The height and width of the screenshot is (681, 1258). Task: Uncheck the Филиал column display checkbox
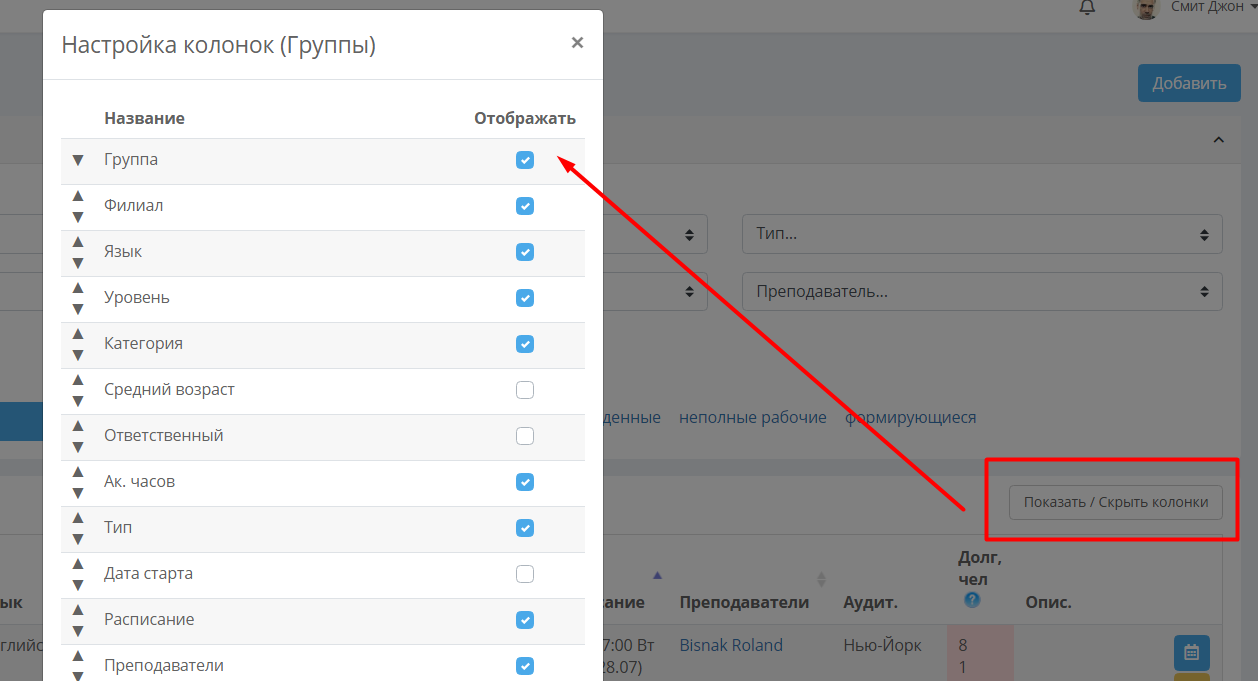pos(525,206)
